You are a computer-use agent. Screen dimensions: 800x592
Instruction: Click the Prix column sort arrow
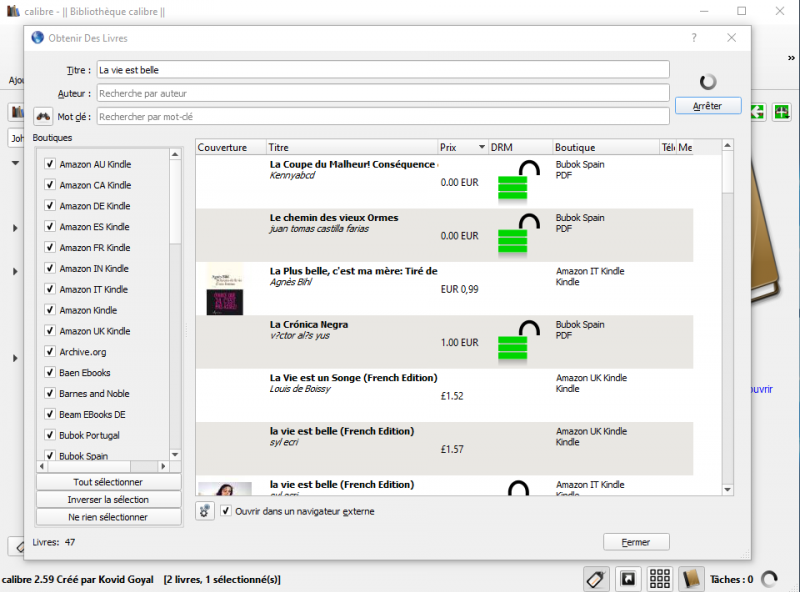coord(482,148)
